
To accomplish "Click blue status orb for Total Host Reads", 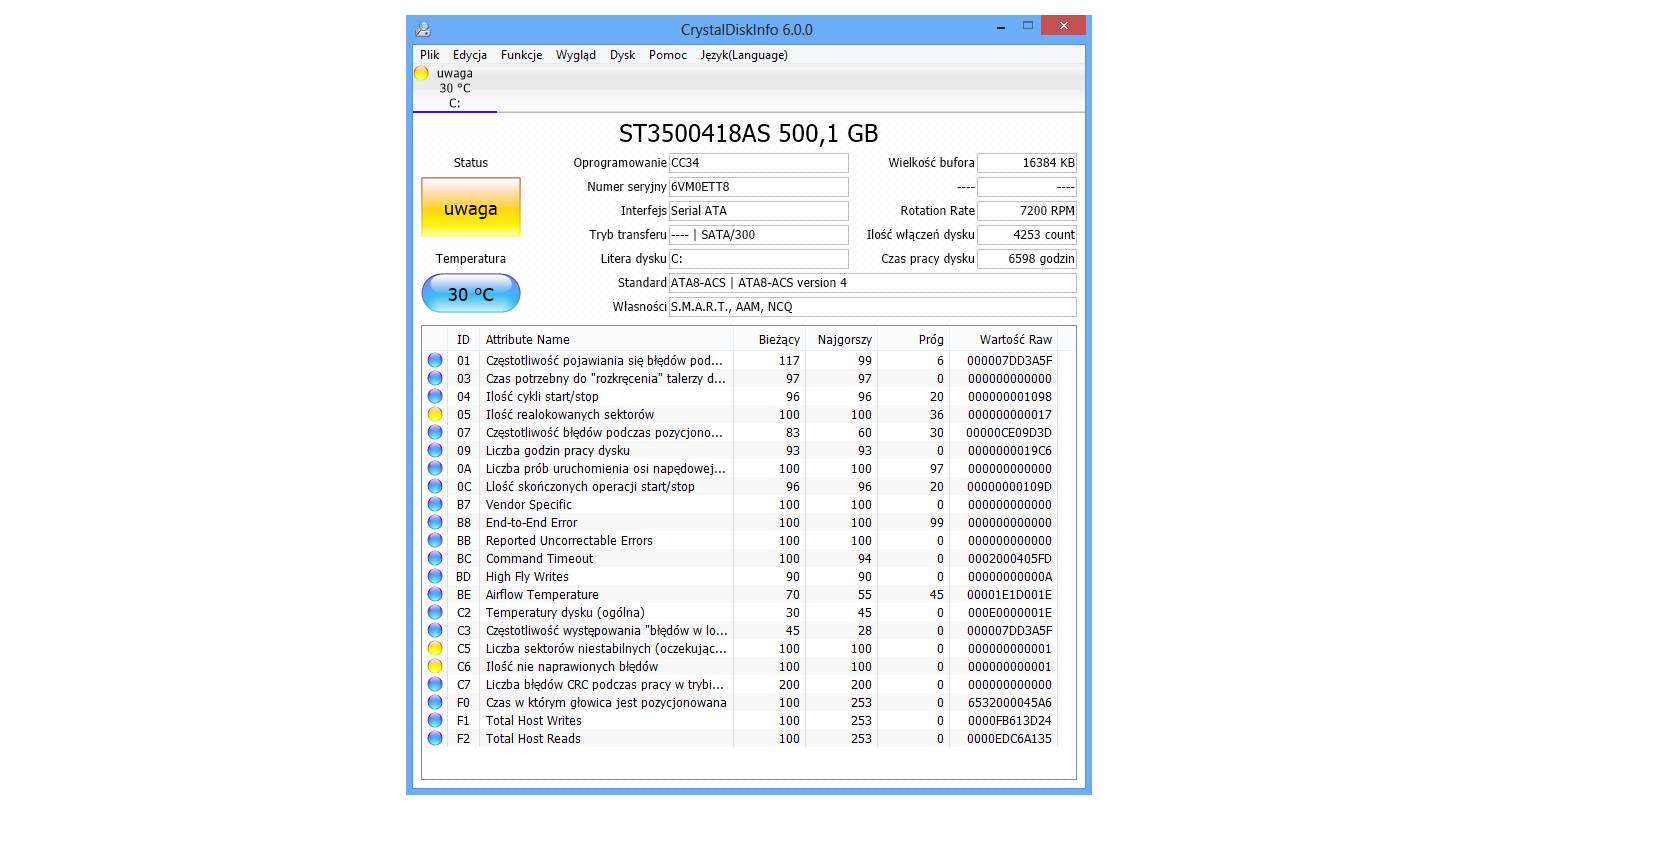I will (x=435, y=738).
